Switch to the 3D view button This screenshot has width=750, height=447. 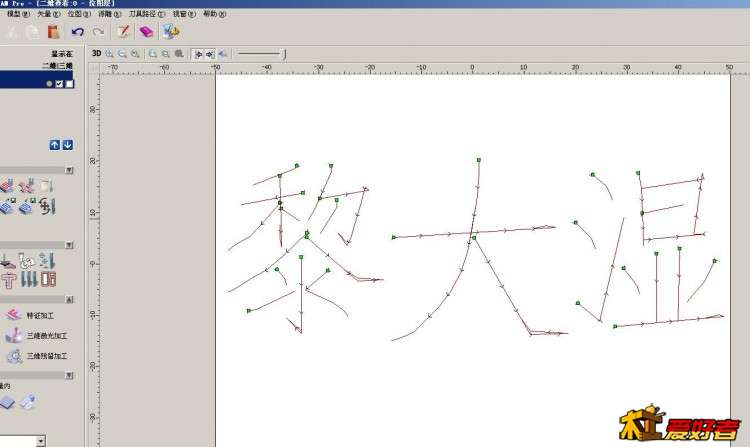[x=96, y=54]
